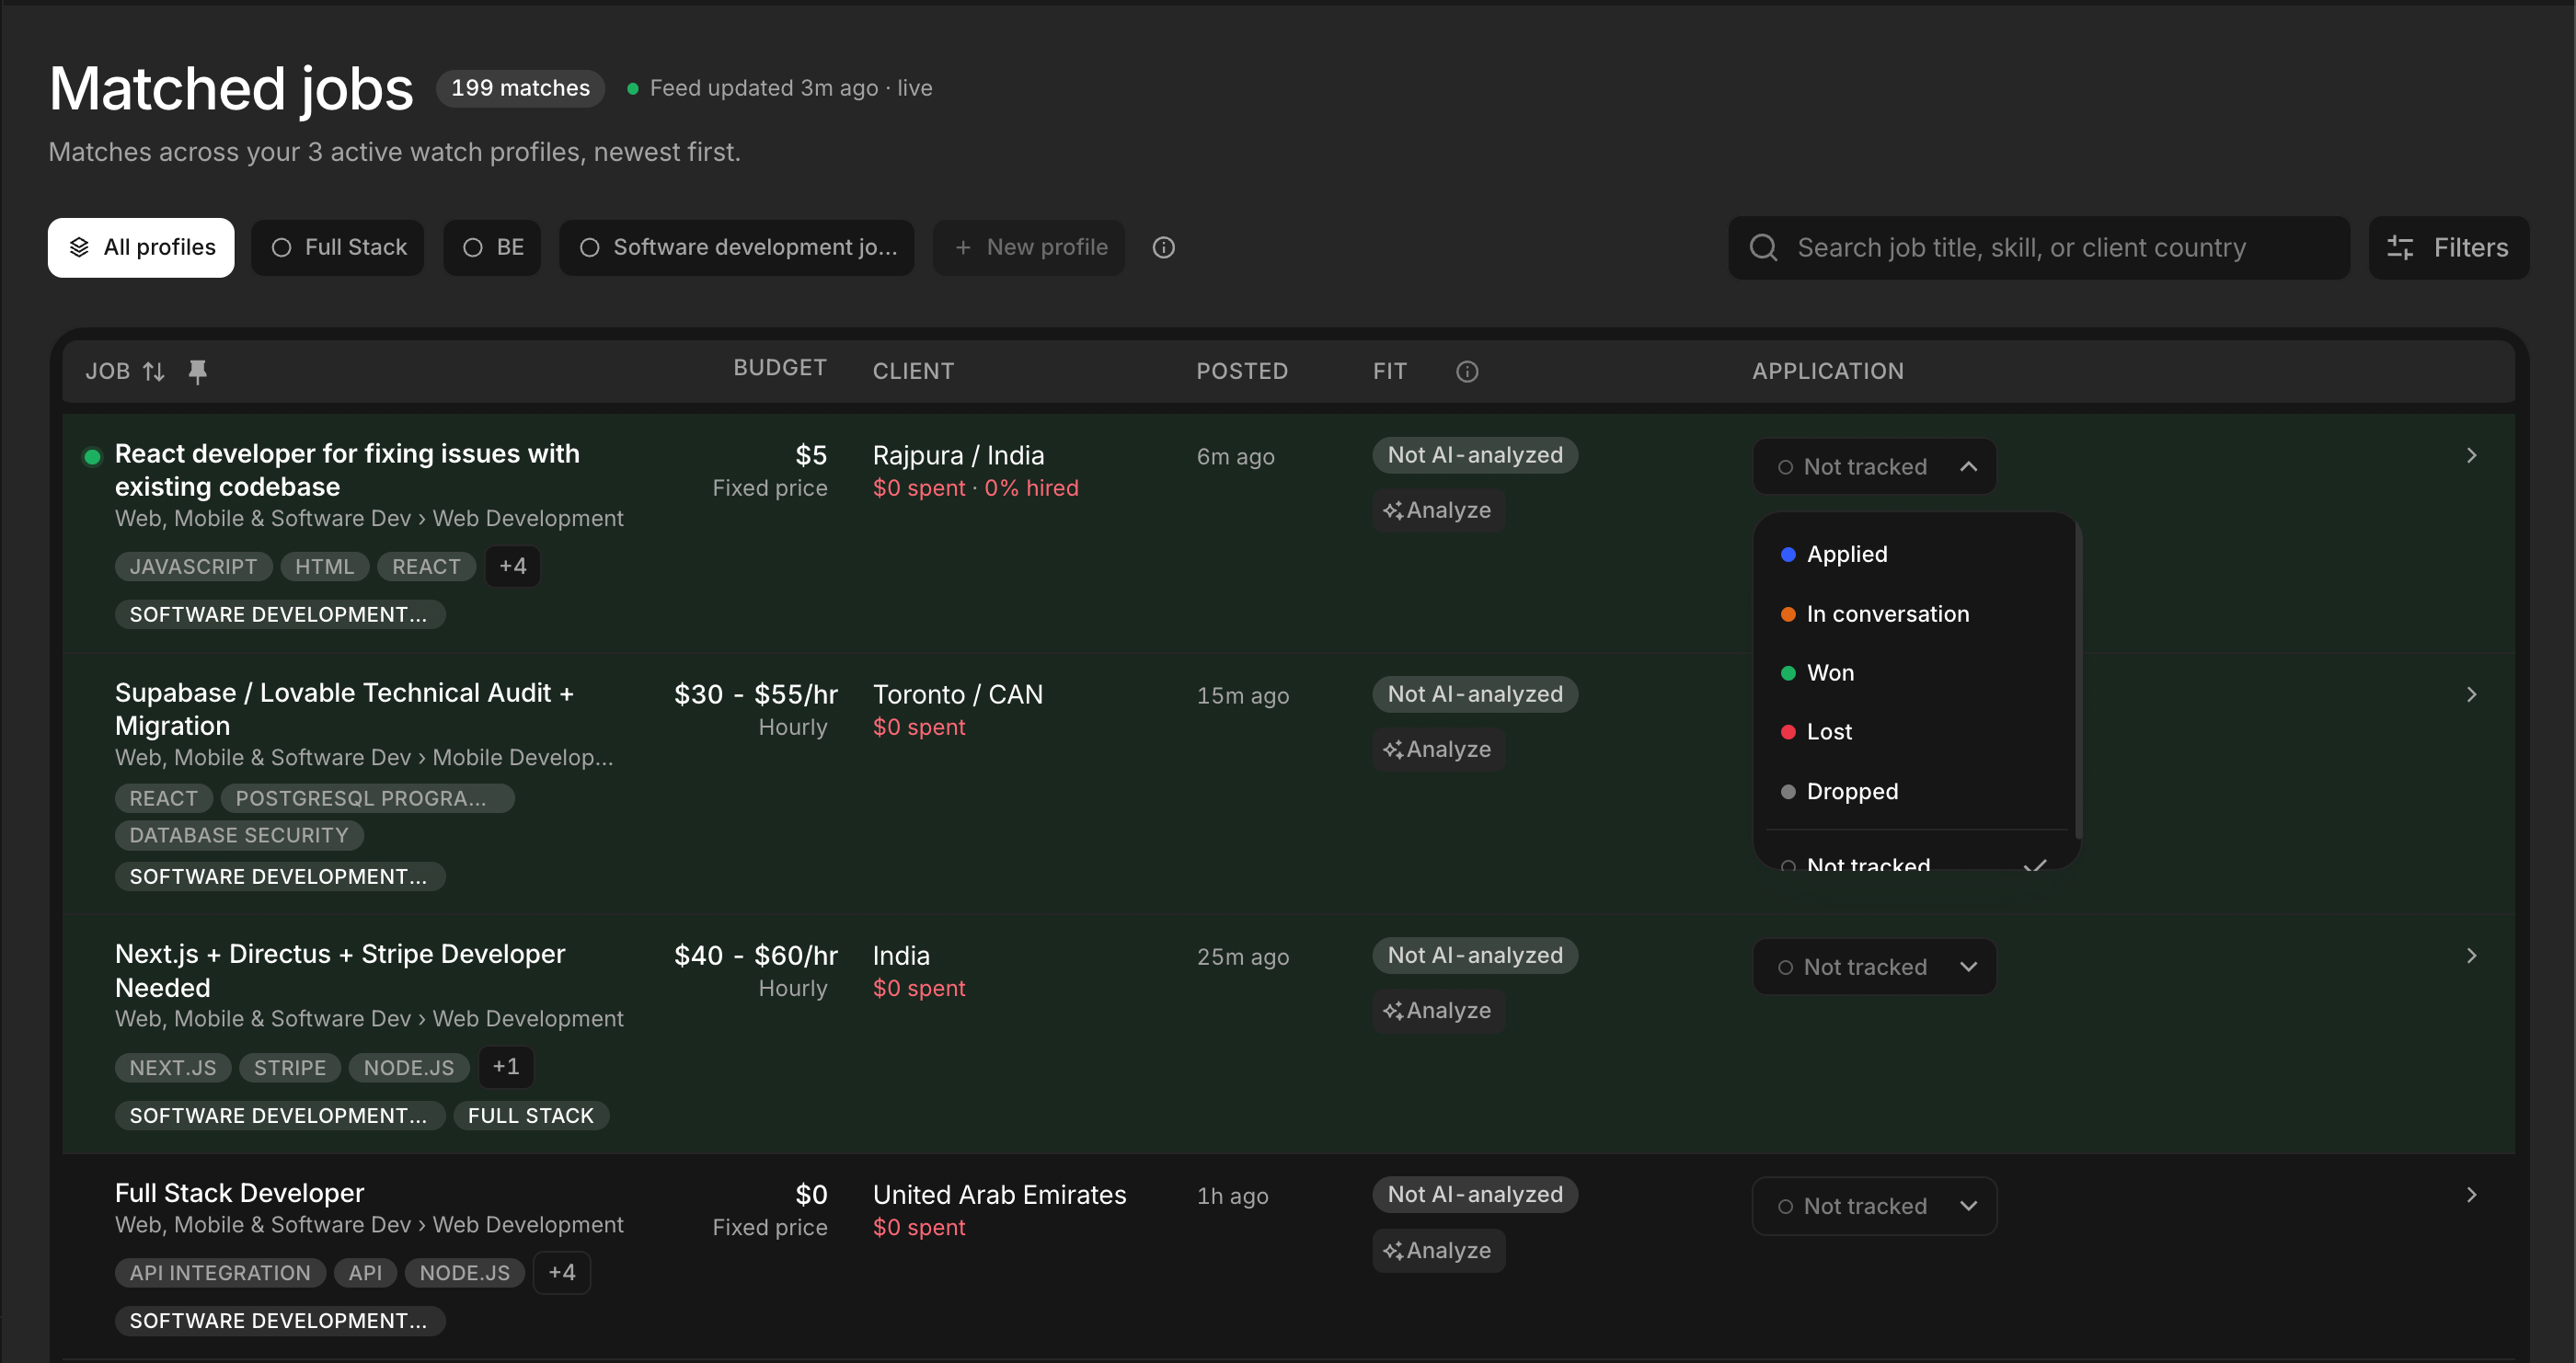This screenshot has height=1363, width=2576.
Task: Click the $30 - $55/hr budget value
Action: [756, 694]
